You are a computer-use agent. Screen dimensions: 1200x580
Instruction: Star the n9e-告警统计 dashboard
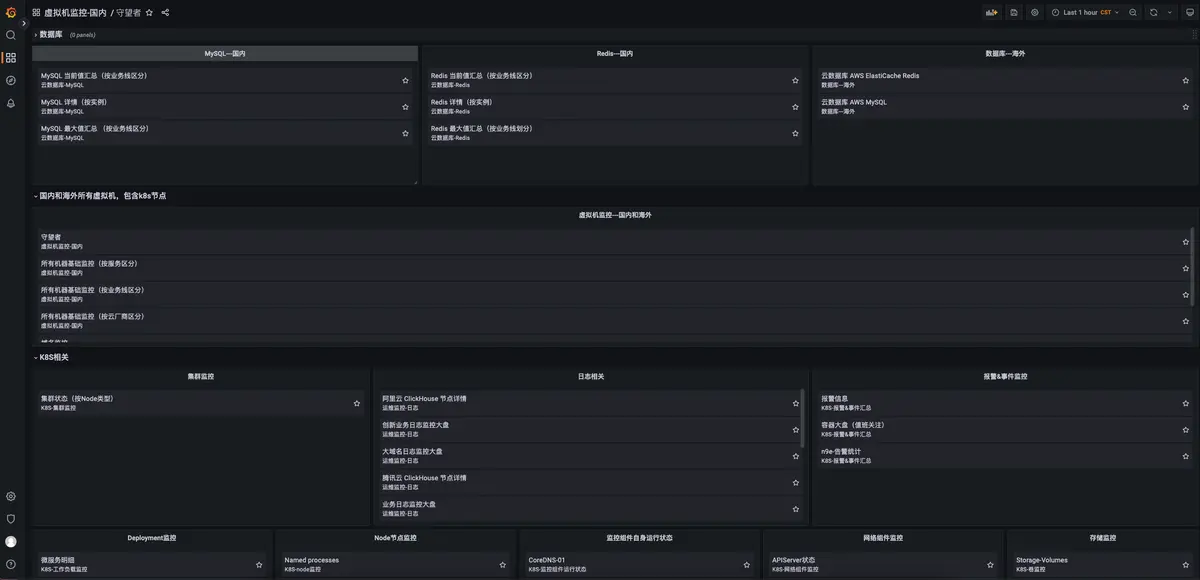(1186, 456)
